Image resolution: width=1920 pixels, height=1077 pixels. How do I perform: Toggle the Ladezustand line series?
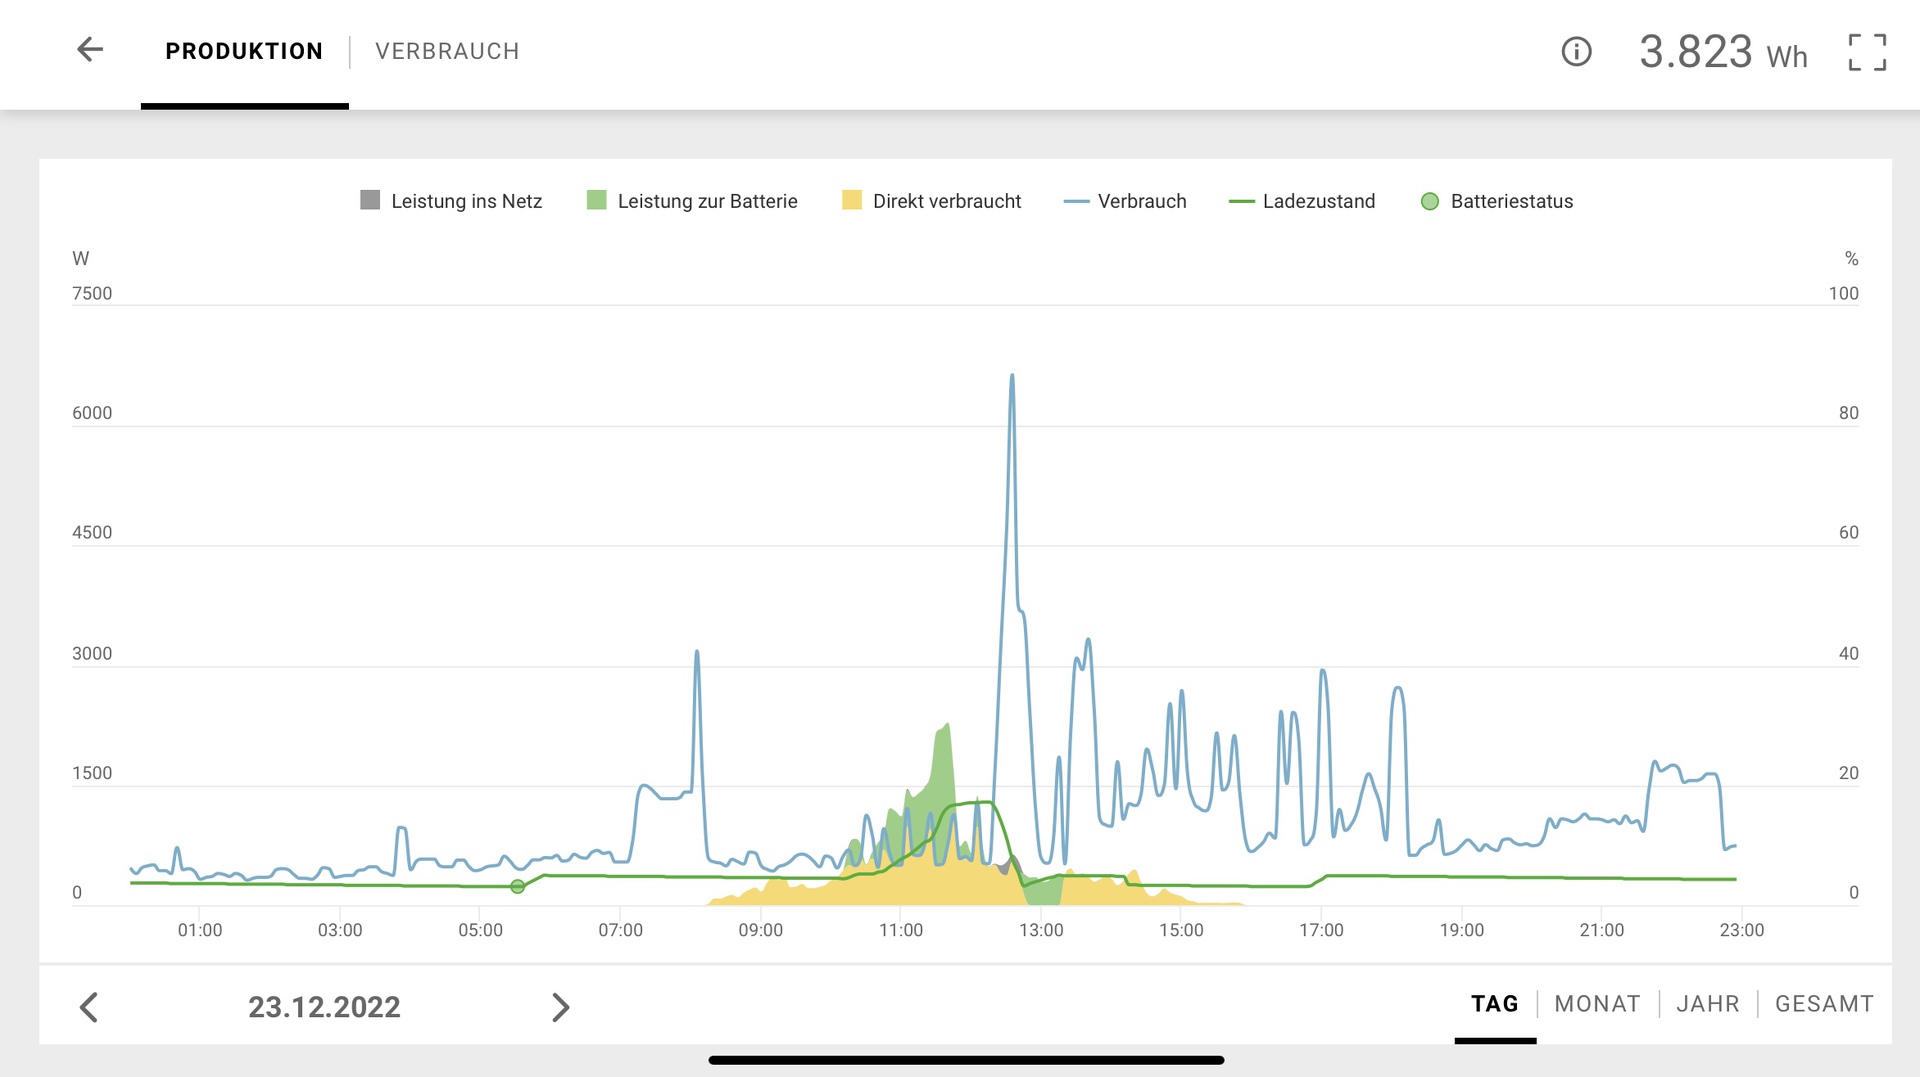[x=1302, y=201]
